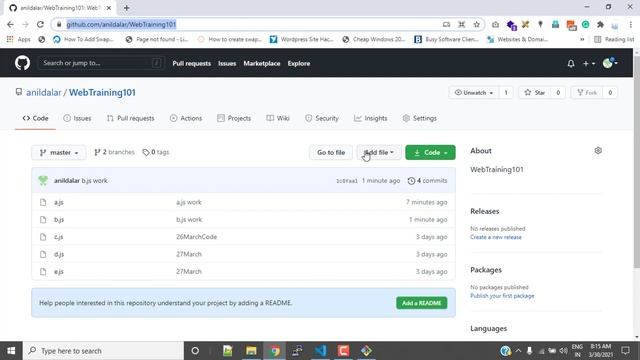The width and height of the screenshot is (640, 360).
Task: Switch to the repository Pull requests tab
Action: [x=131, y=118]
